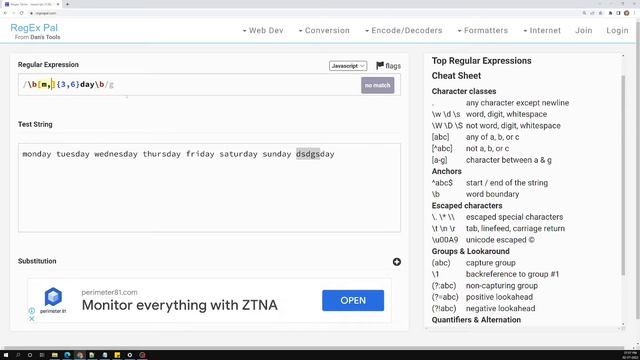
Task: Open the Javascript flavor dropdown
Action: pos(348,66)
